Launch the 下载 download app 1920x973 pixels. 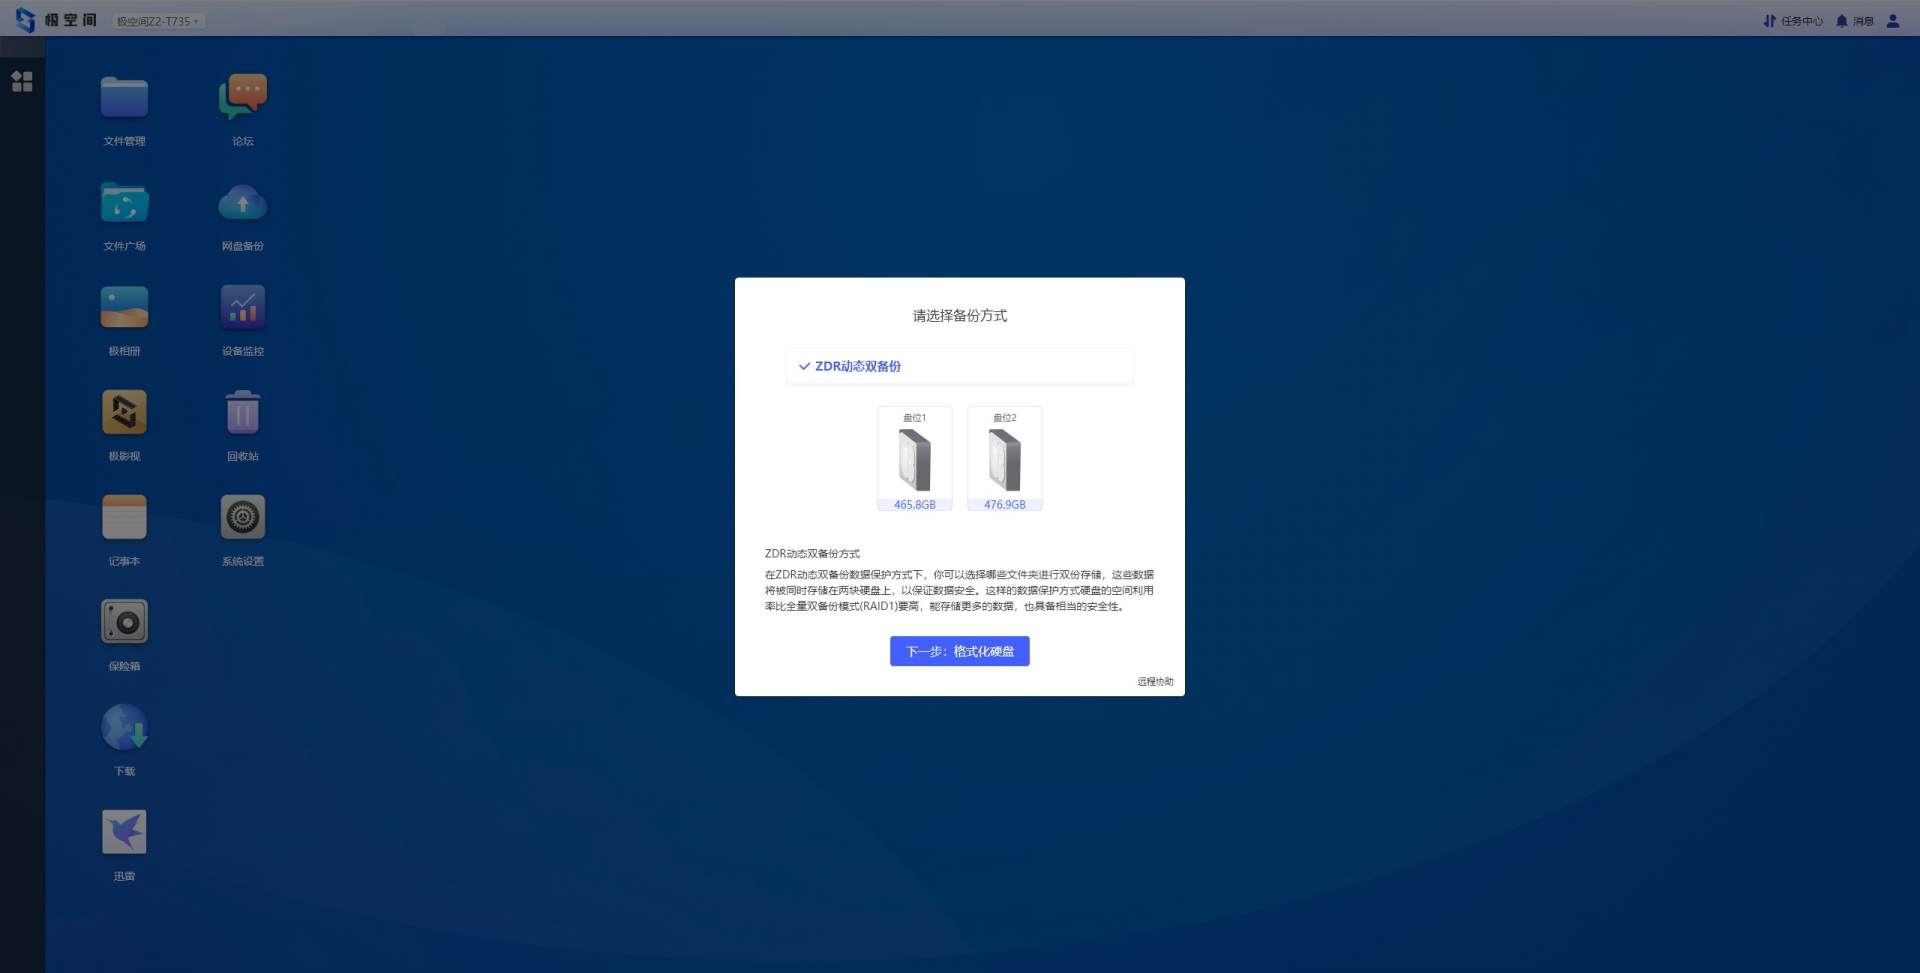click(x=124, y=728)
